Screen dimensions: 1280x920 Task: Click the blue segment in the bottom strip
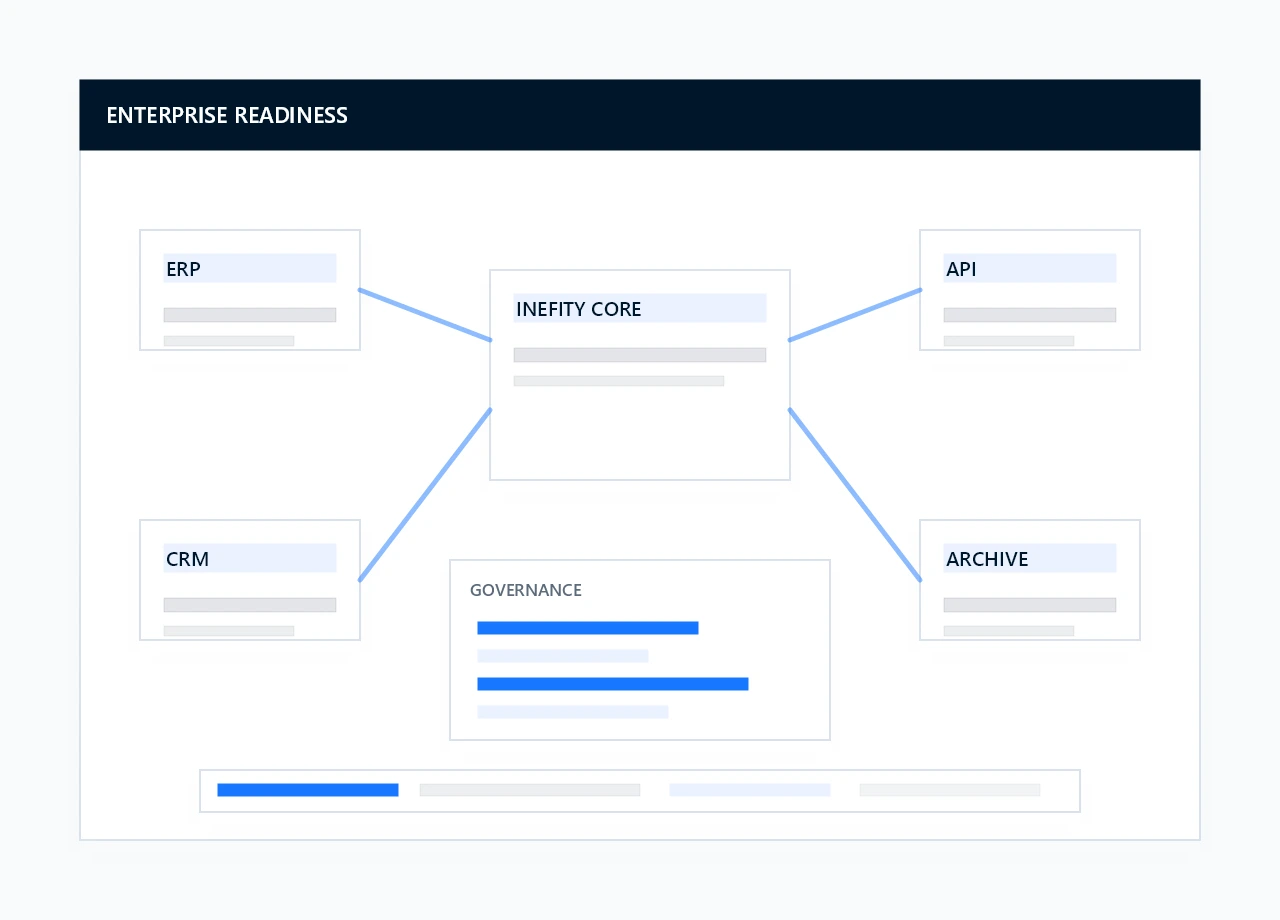pos(307,790)
